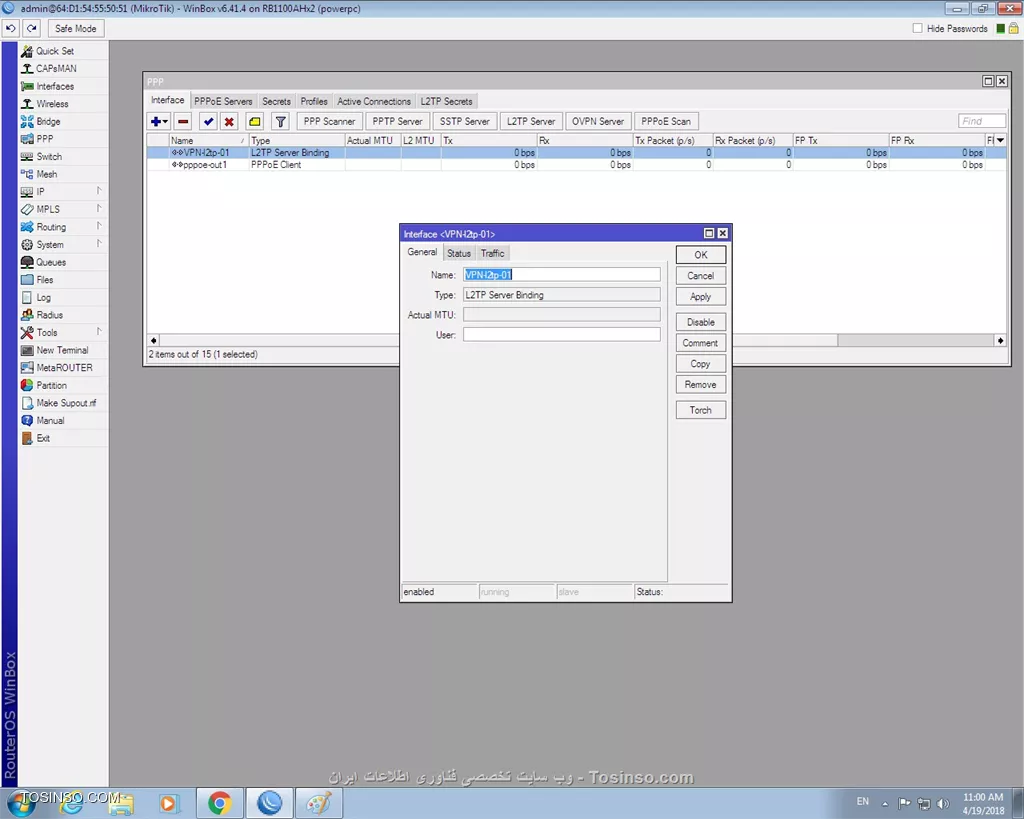Screen dimensions: 1024x819
Task: Toggle the Hide Passwords checkbox
Action: (918, 28)
